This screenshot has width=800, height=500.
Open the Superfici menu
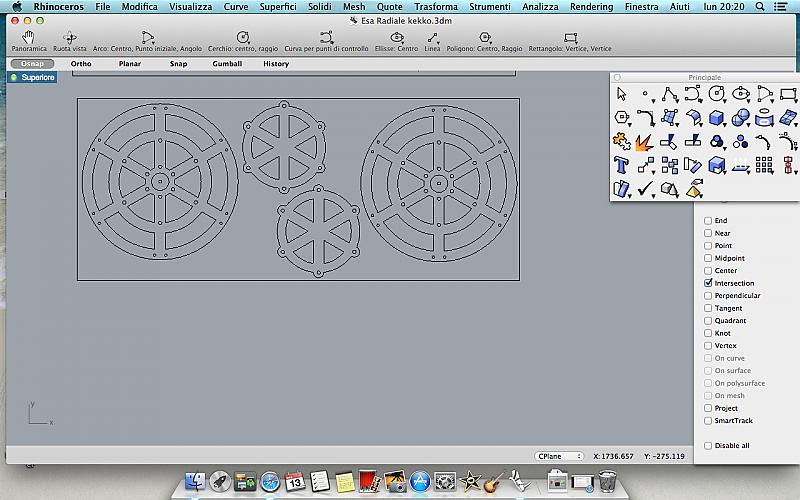277,7
